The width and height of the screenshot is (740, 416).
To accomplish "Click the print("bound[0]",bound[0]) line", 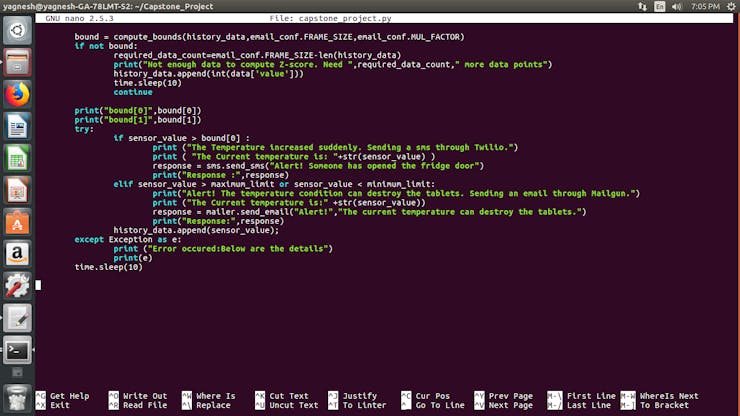I will point(138,110).
